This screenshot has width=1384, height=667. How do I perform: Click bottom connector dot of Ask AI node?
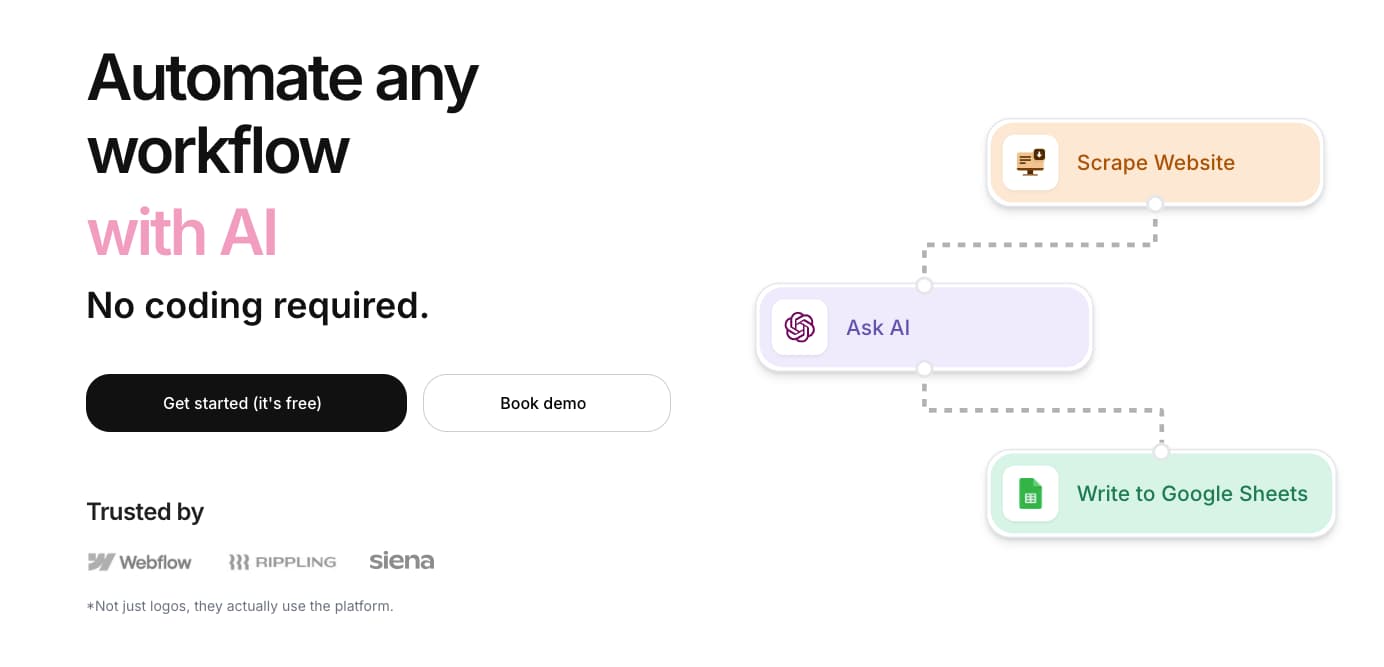pyautogui.click(x=924, y=369)
